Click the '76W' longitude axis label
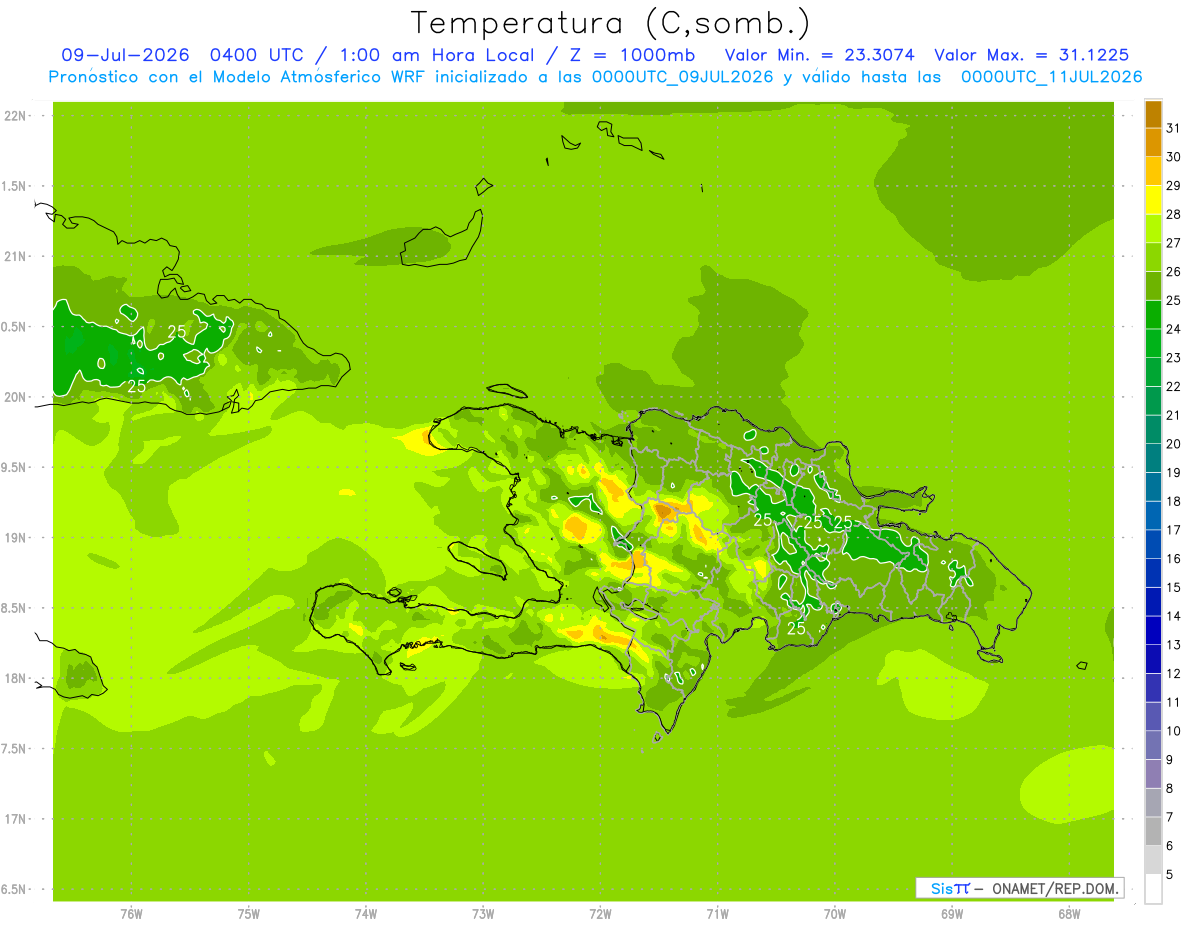This screenshot has width=1200, height=927. pos(131,913)
